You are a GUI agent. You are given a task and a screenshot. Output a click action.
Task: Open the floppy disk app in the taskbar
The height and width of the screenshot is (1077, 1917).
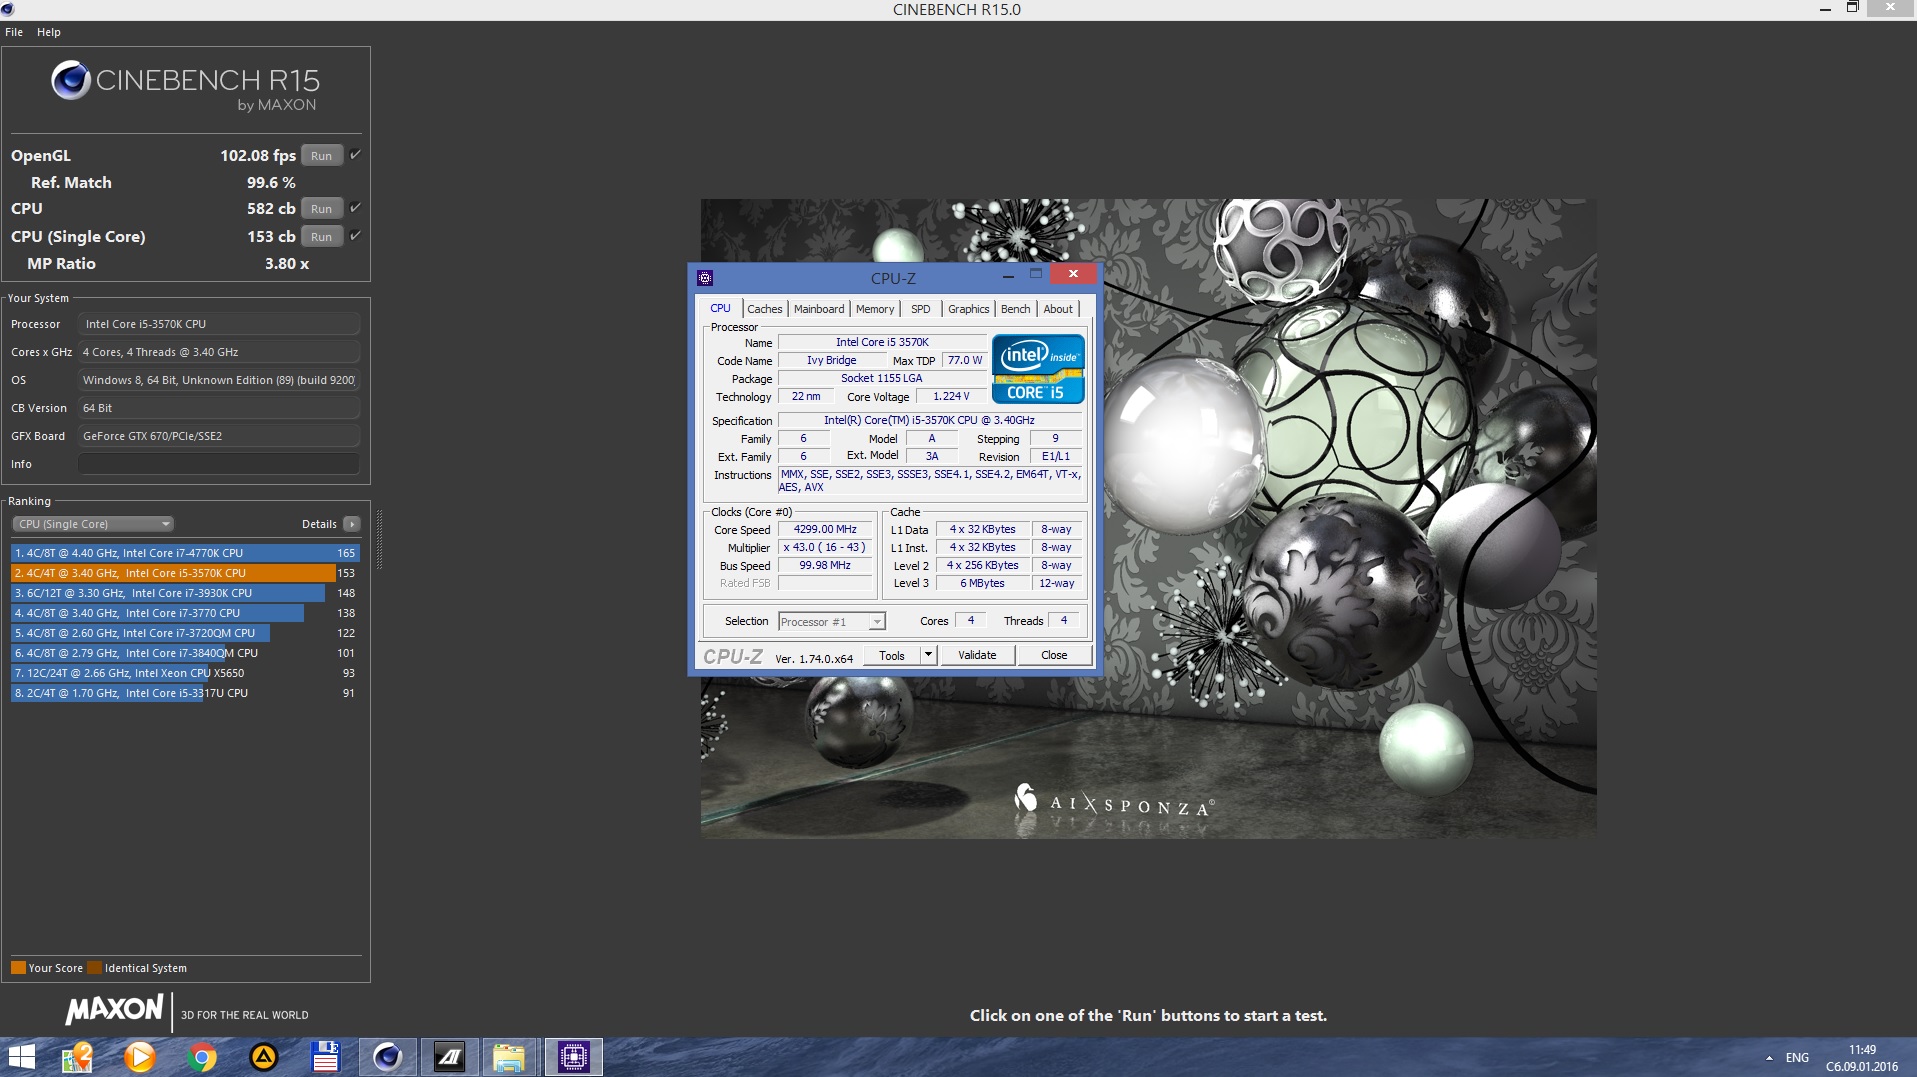tap(326, 1057)
